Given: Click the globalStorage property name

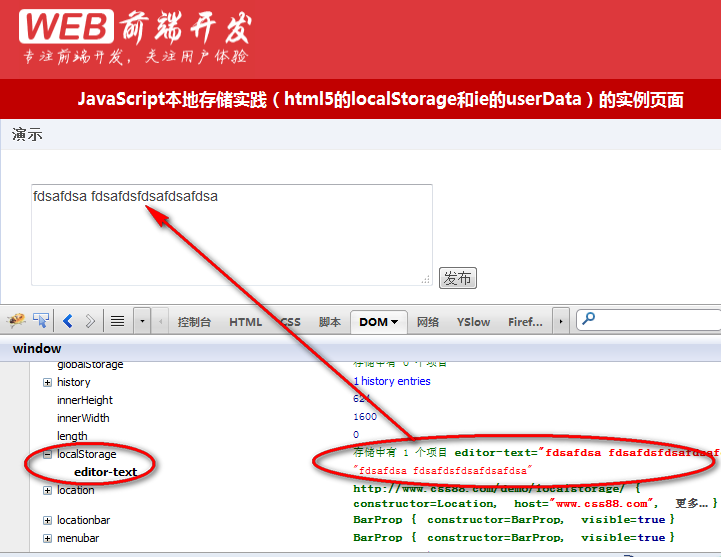Looking at the screenshot, I should pyautogui.click(x=90, y=364).
